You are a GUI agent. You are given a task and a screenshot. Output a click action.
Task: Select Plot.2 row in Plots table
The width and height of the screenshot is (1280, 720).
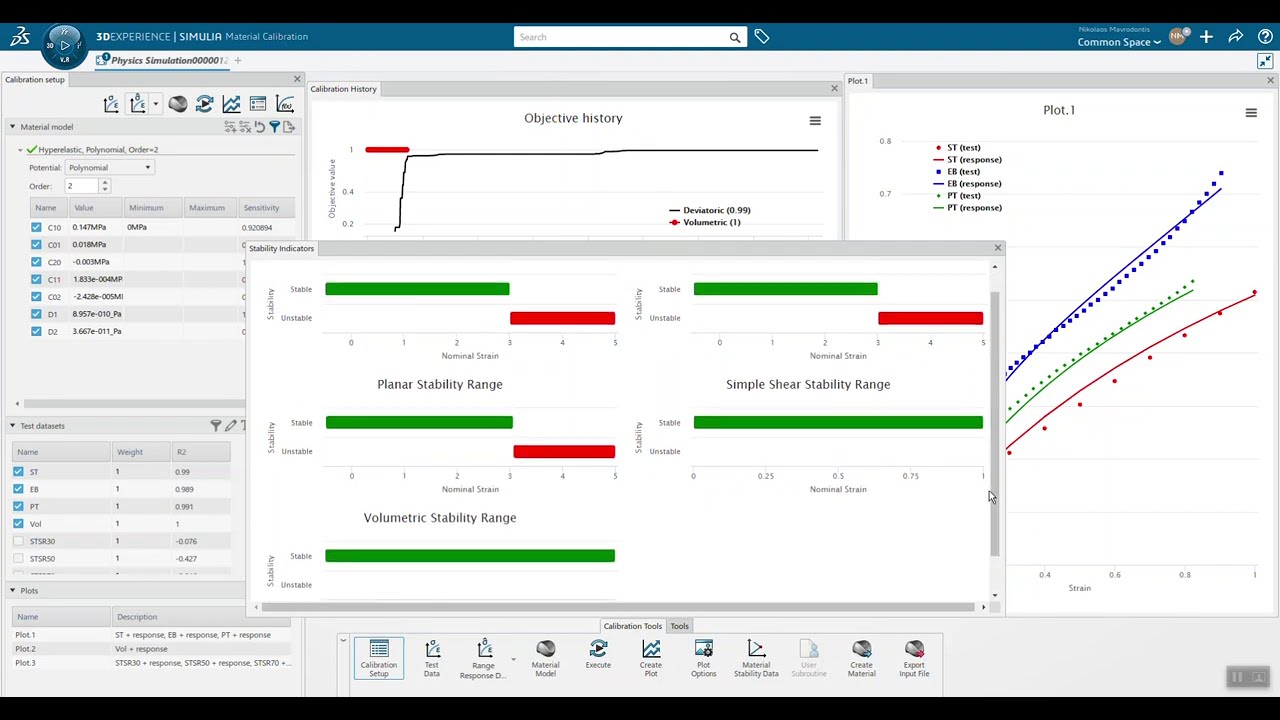pyautogui.click(x=150, y=649)
